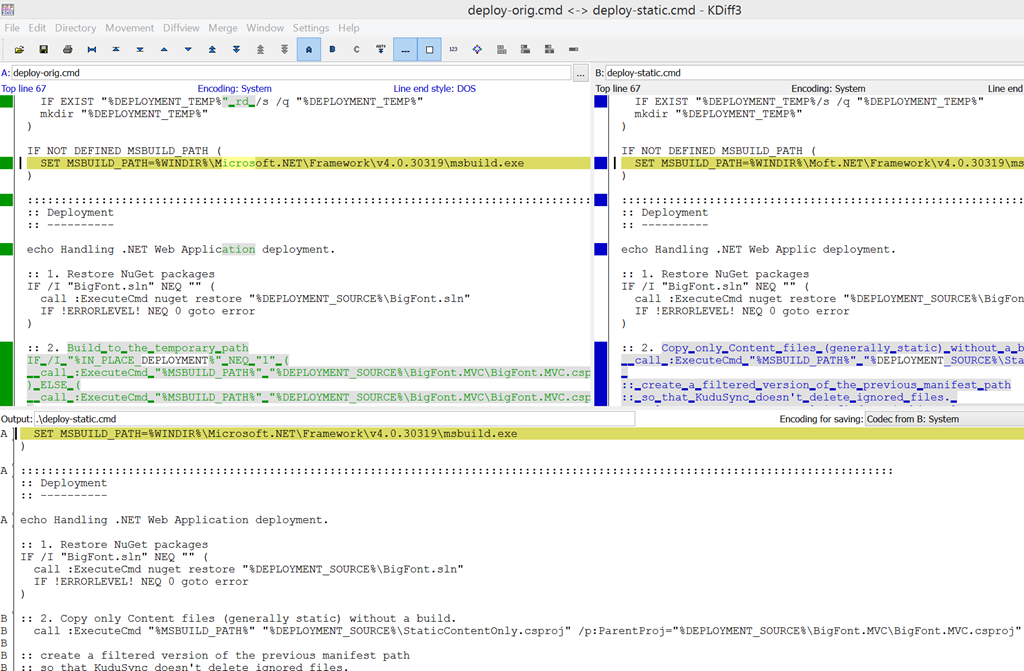Open Encoding for saving dropdown

click(x=944, y=419)
